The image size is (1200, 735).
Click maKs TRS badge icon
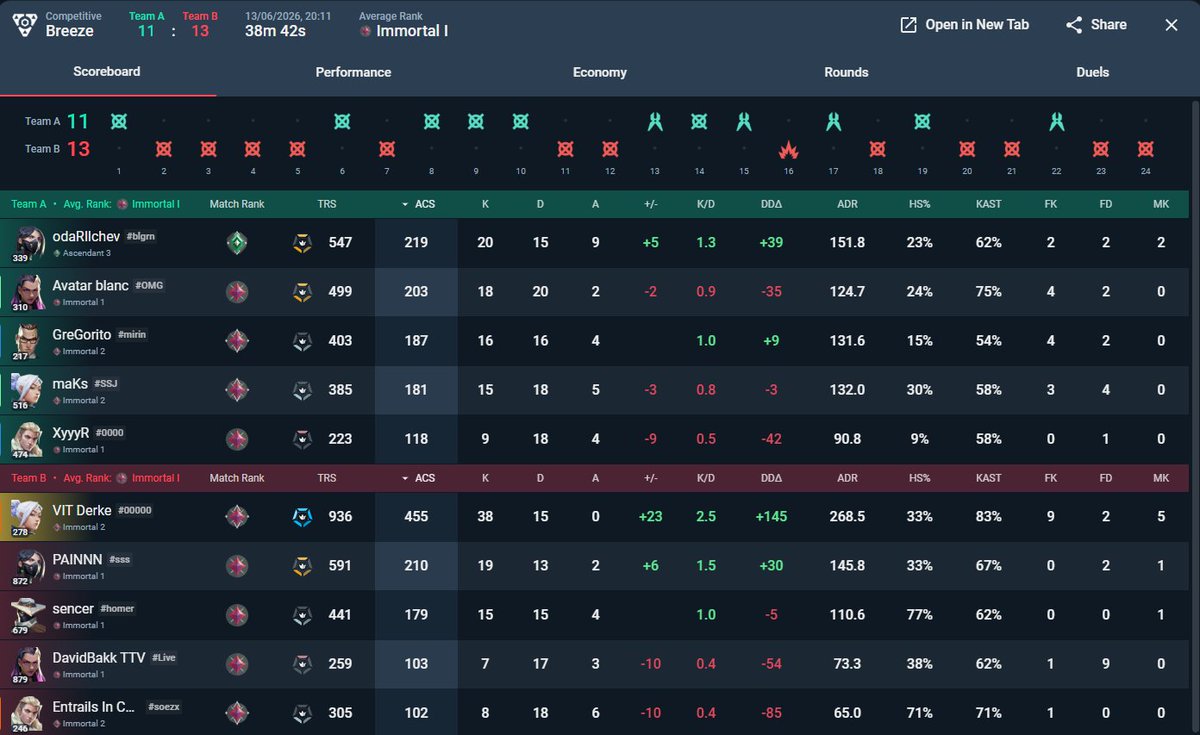(x=301, y=390)
